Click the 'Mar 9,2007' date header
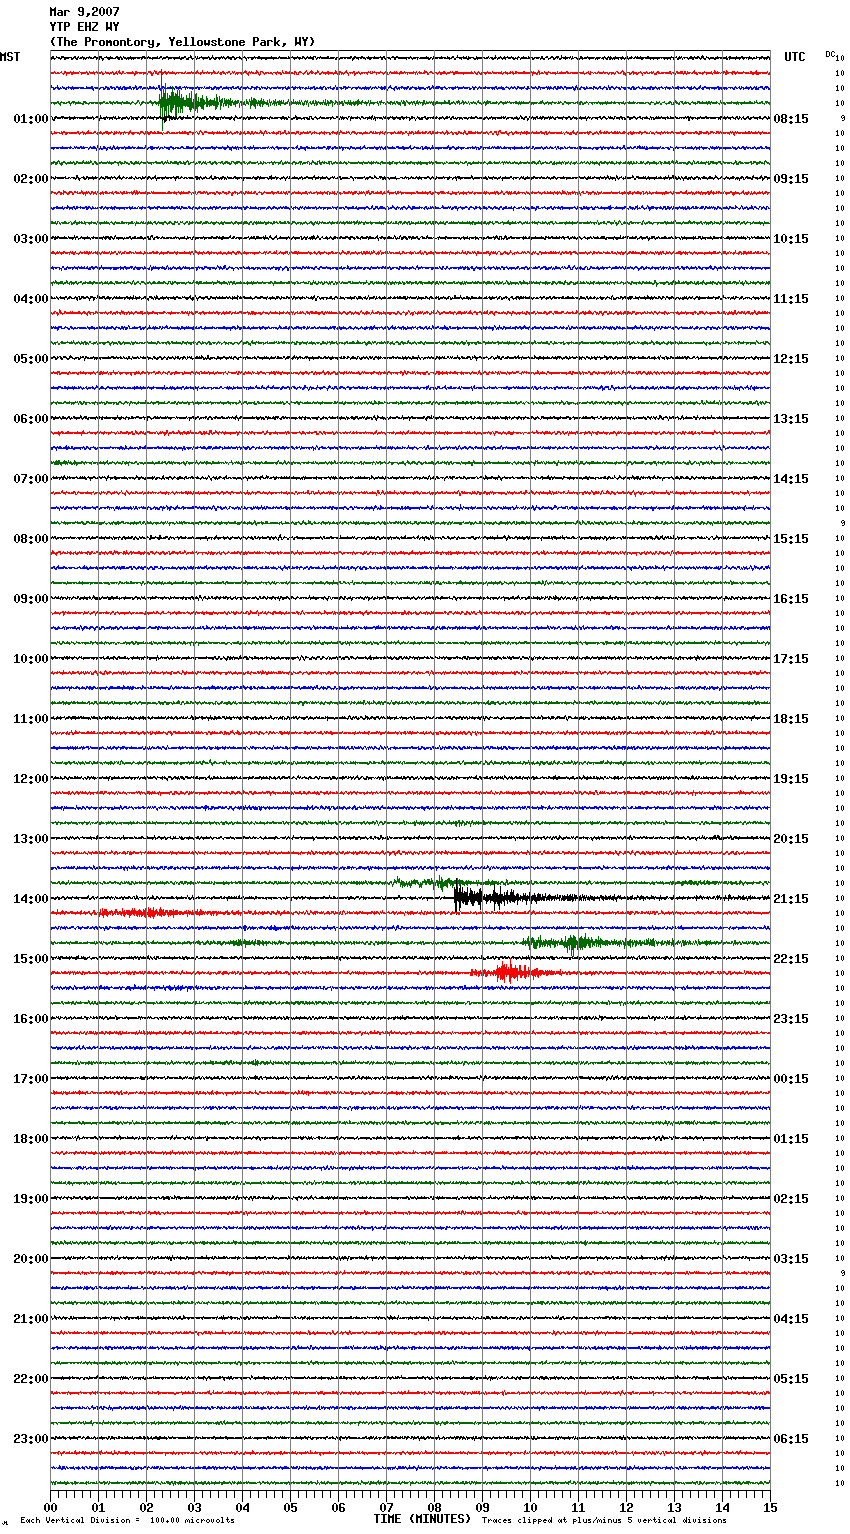The height and width of the screenshot is (1534, 850). coord(84,12)
